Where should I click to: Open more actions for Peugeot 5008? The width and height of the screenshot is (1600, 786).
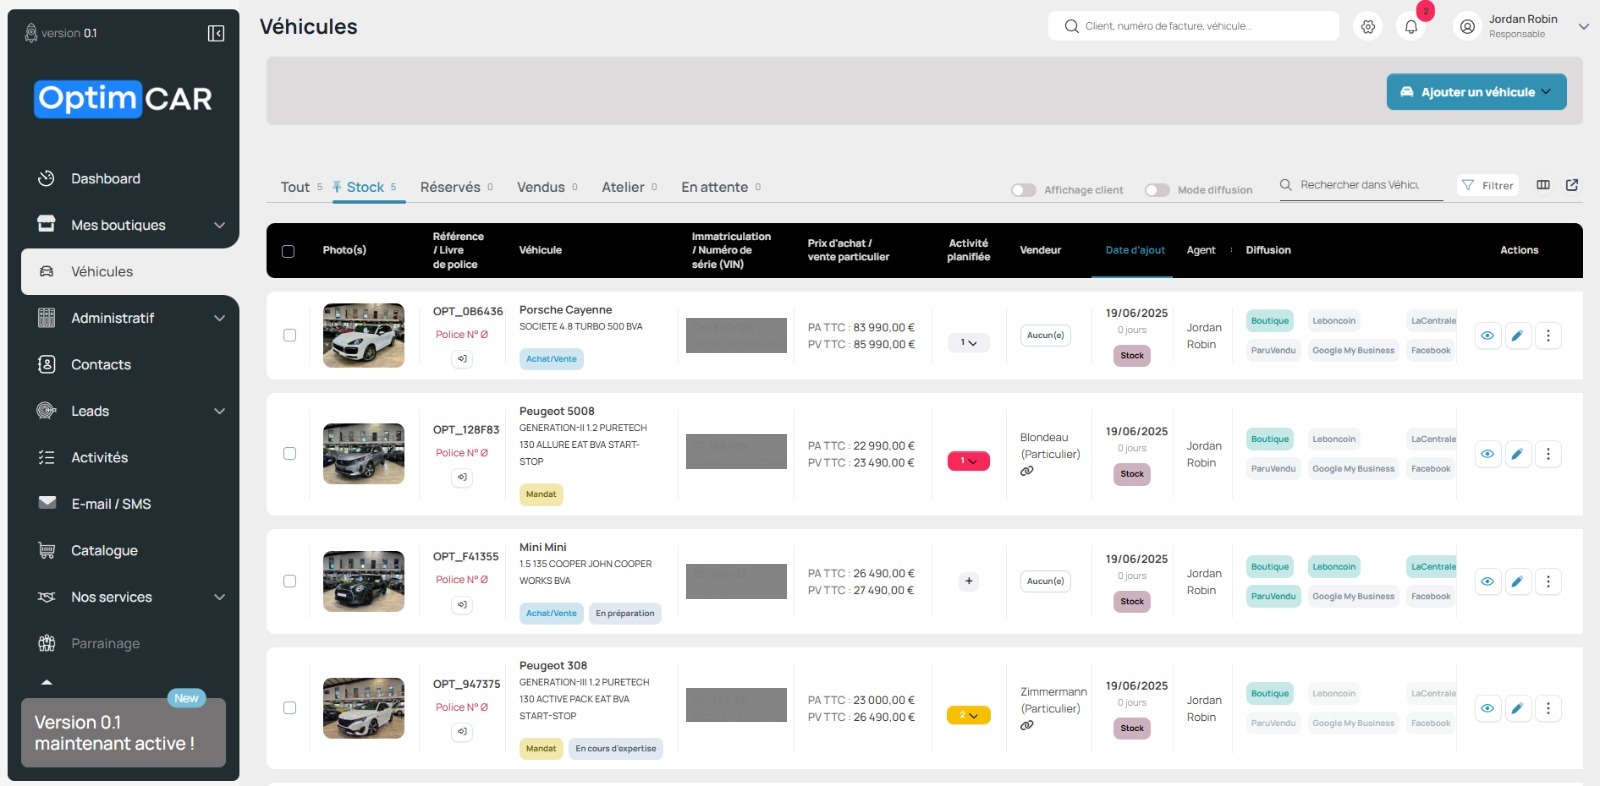[x=1548, y=454]
